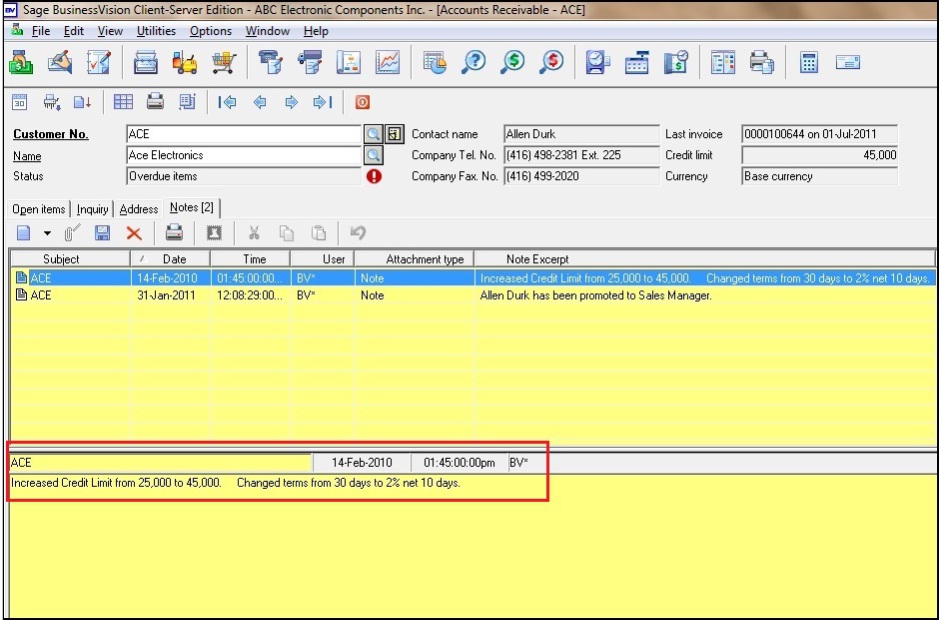Go to the next customer record arrow
The image size is (939, 620).
pyautogui.click(x=291, y=102)
